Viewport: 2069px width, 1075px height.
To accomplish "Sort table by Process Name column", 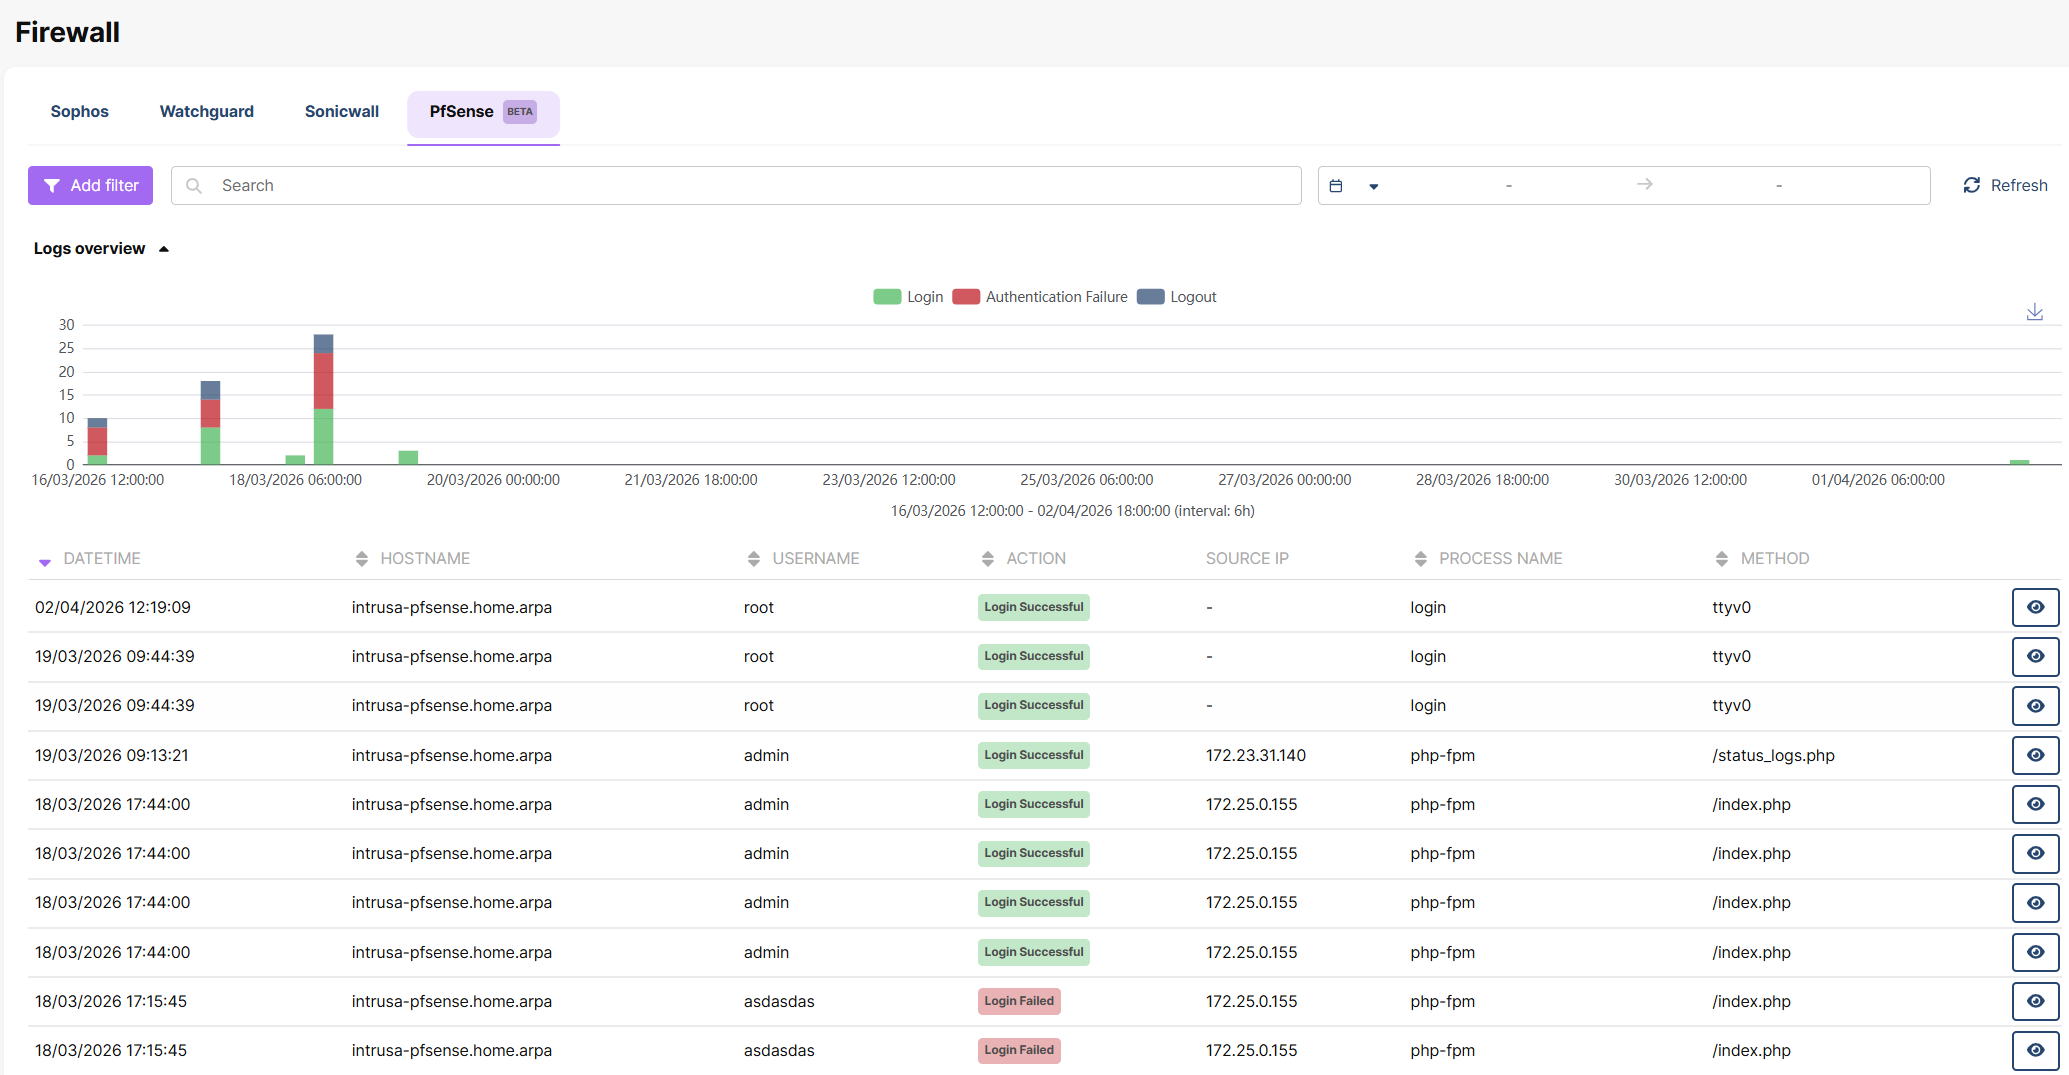I will (1420, 559).
